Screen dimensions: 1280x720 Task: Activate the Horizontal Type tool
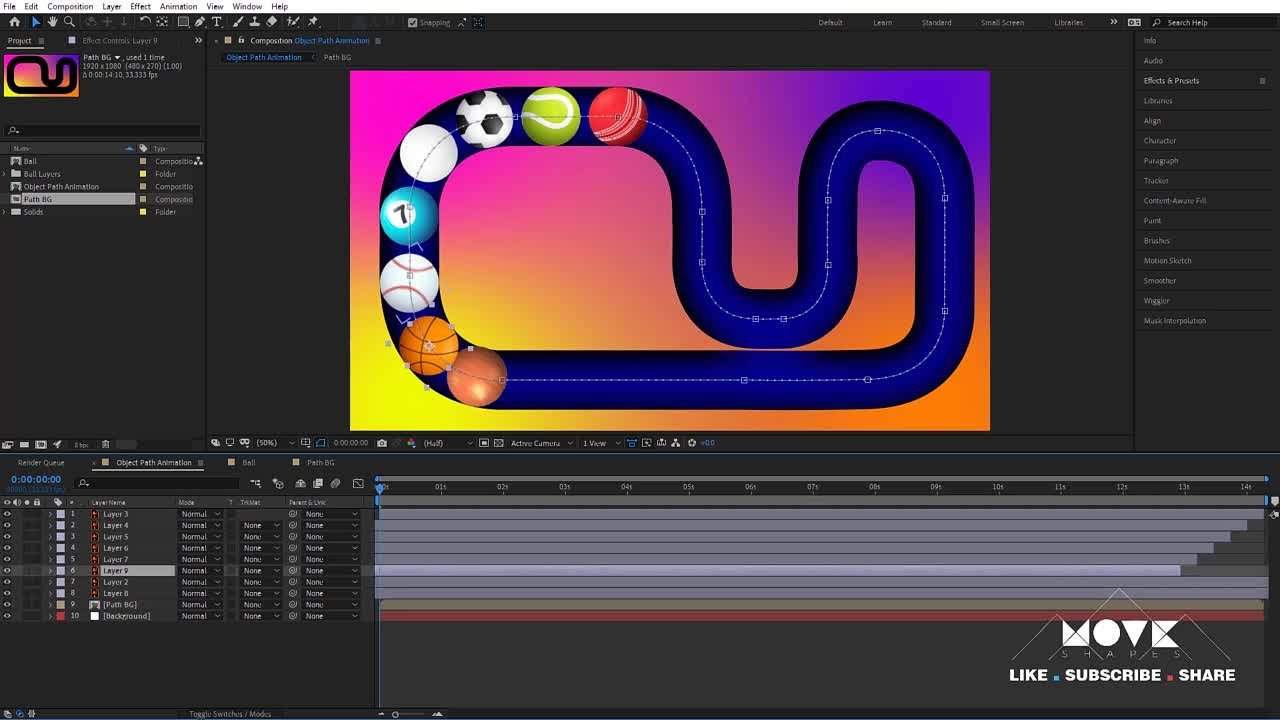point(218,22)
